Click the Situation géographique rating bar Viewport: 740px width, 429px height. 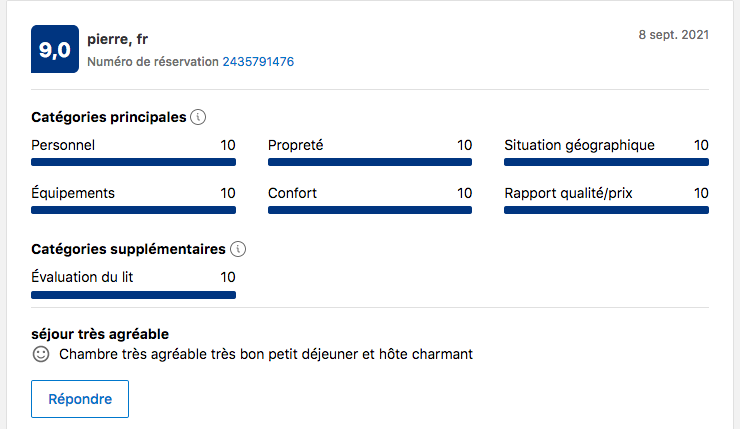606,162
